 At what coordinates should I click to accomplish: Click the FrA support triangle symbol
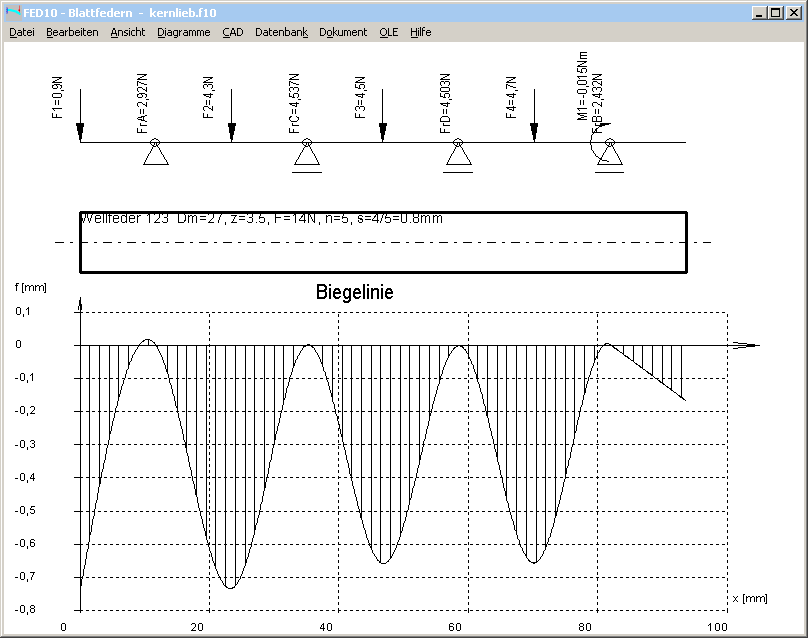pos(155,154)
